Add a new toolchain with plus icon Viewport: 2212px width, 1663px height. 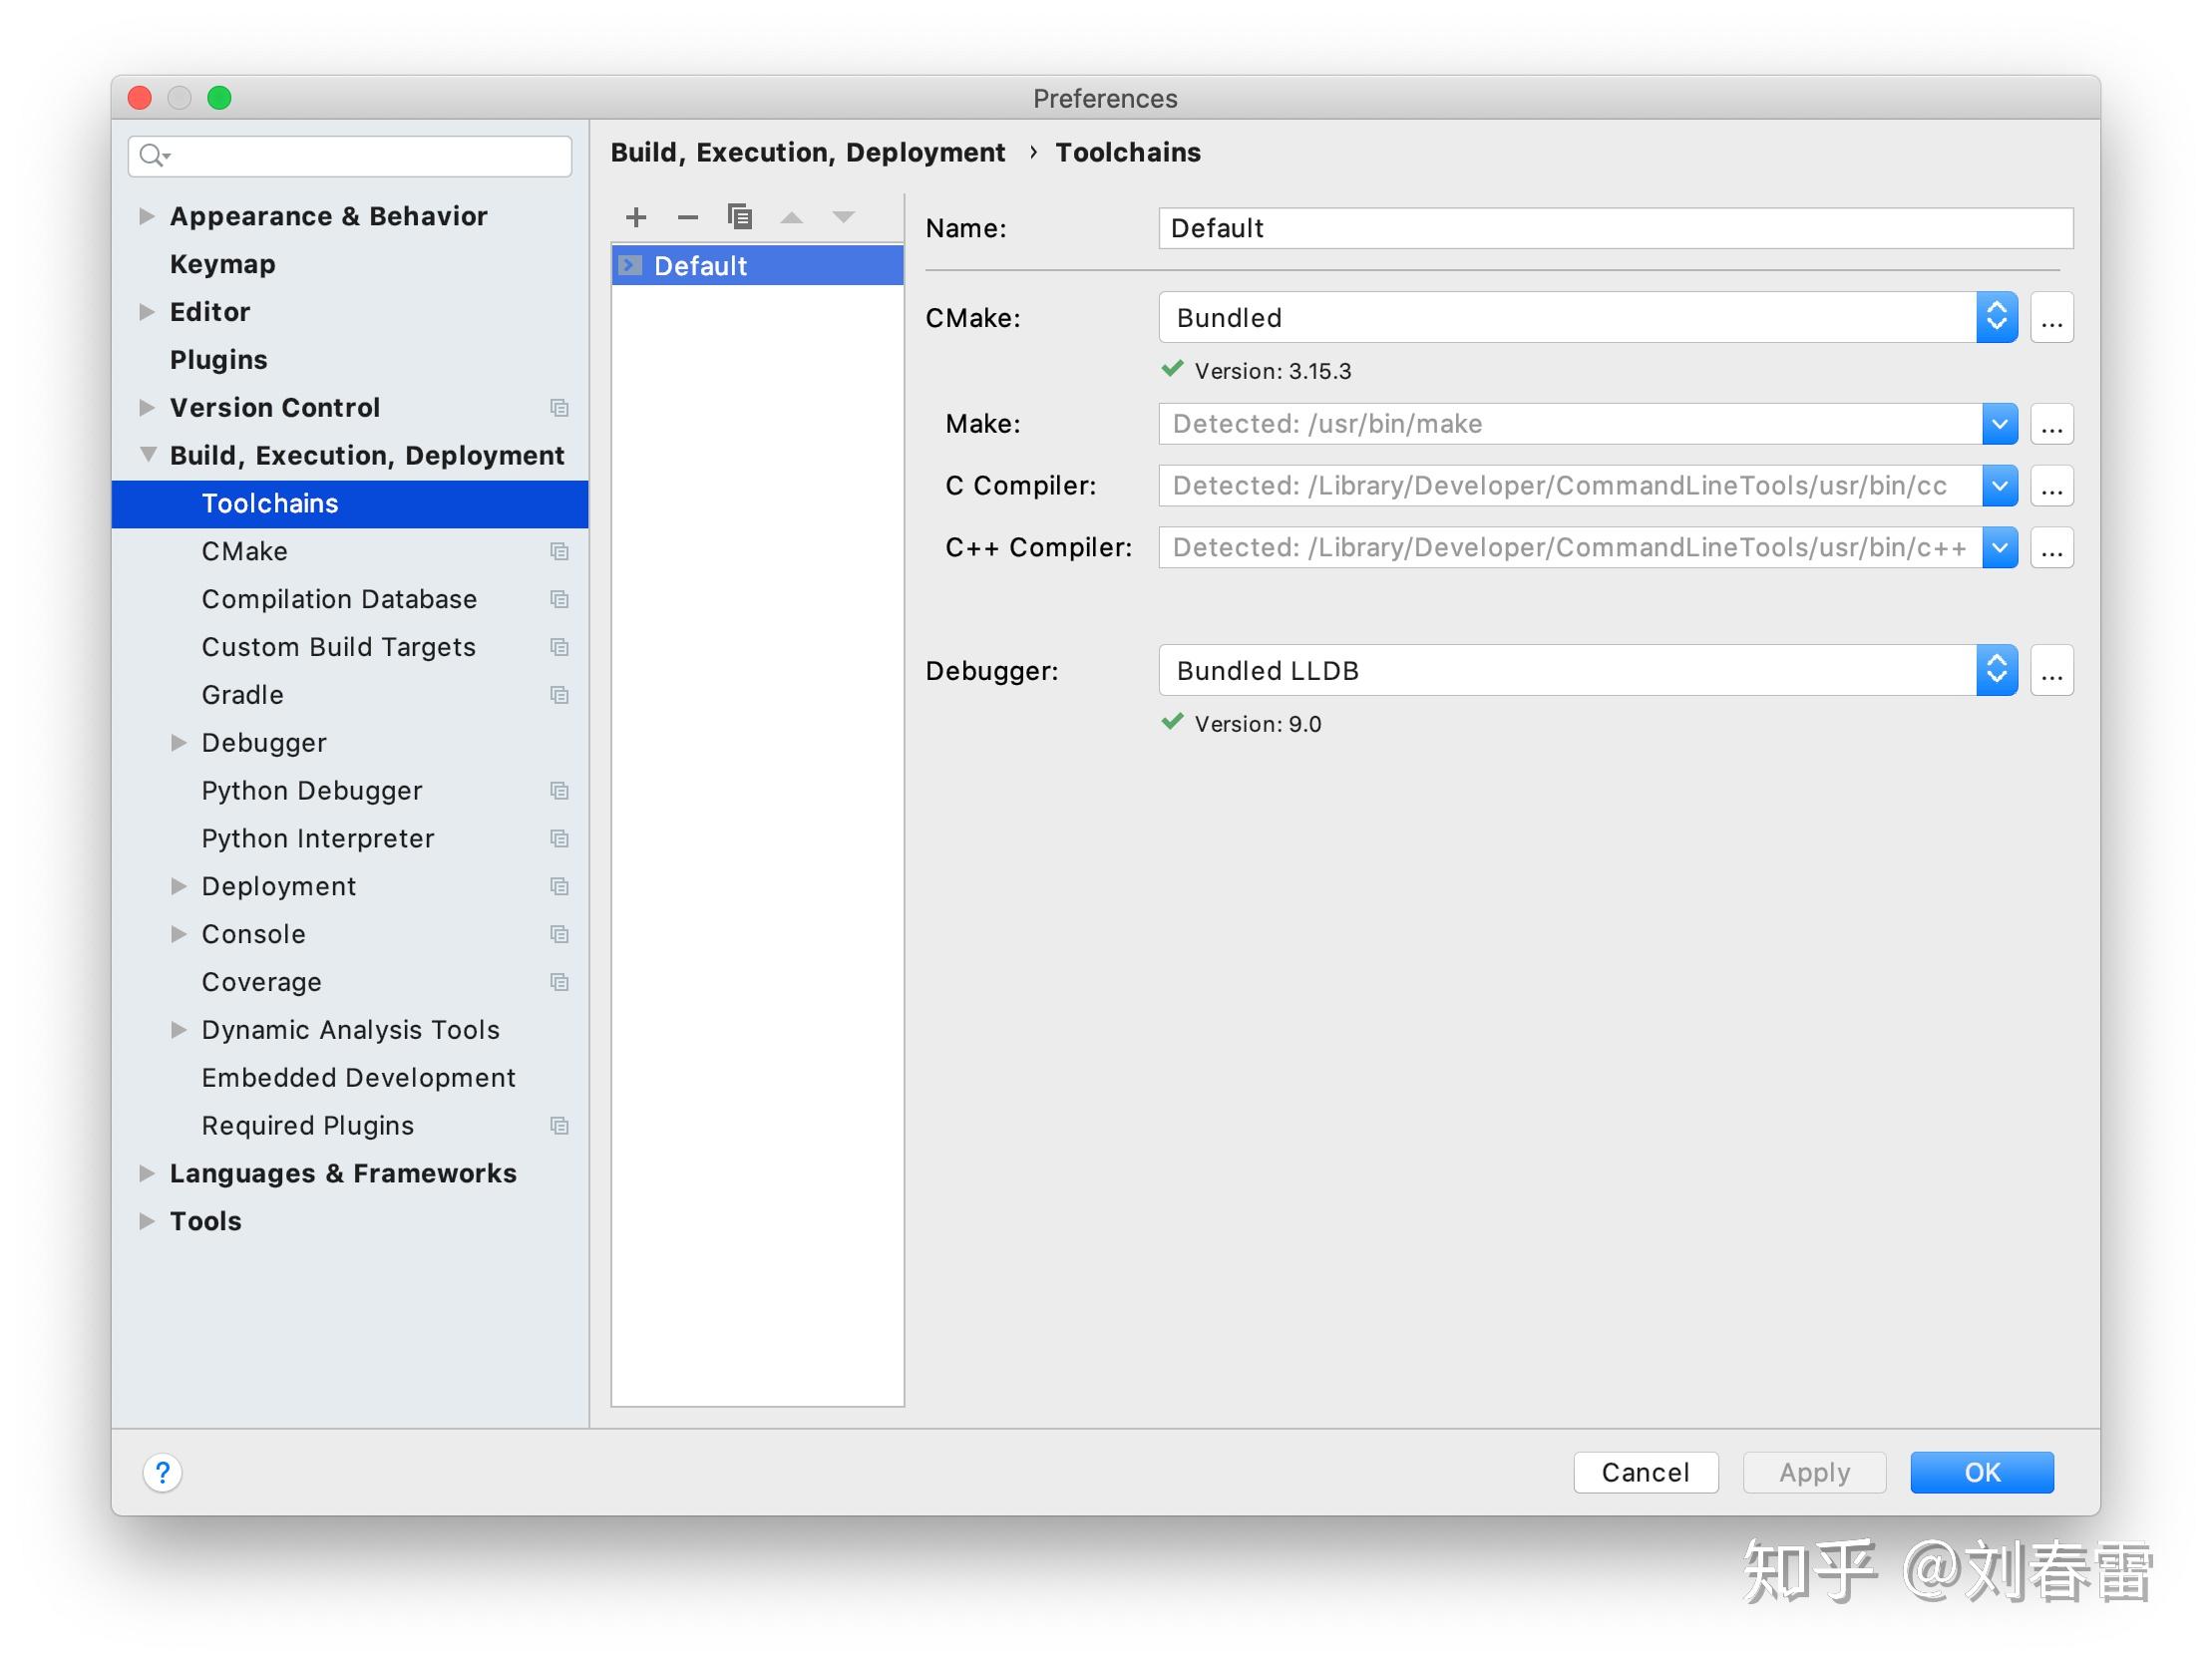(x=636, y=217)
